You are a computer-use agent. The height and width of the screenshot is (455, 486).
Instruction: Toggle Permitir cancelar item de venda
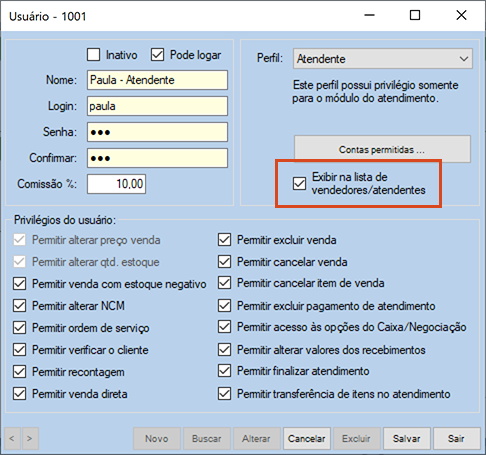pos(224,283)
